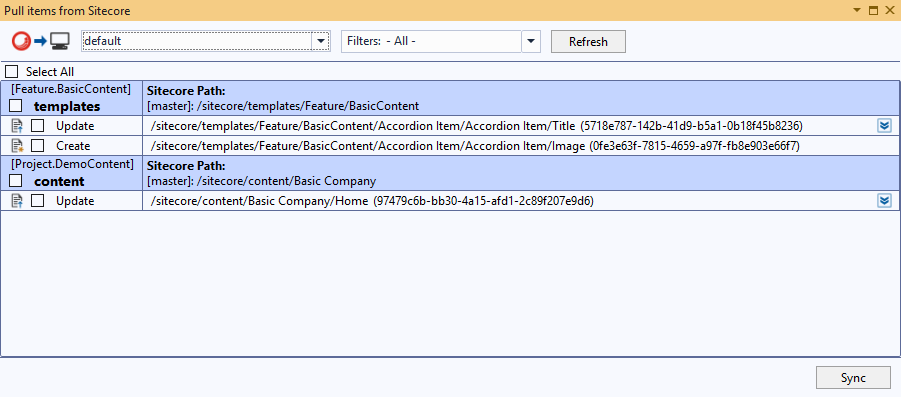Image resolution: width=901 pixels, height=397 pixels.
Task: Check the Update checkbox for Accordion Item/Title
Action: tap(37, 126)
